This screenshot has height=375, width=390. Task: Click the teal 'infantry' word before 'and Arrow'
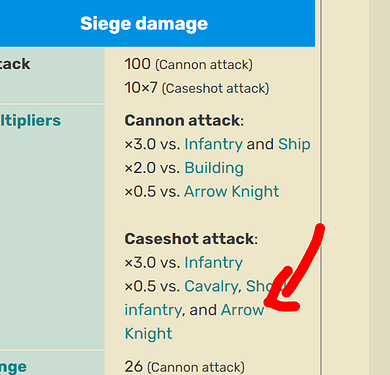[x=153, y=310]
